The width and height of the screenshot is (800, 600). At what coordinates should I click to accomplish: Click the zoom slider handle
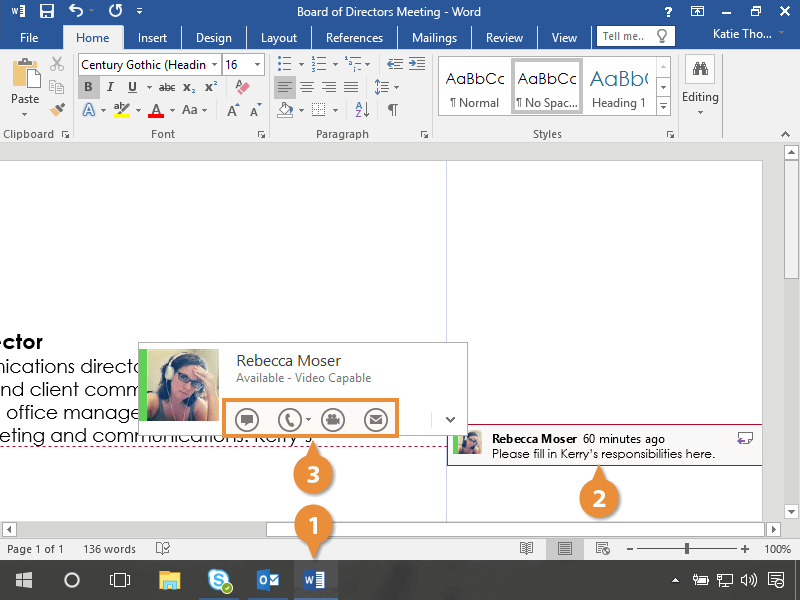point(687,549)
